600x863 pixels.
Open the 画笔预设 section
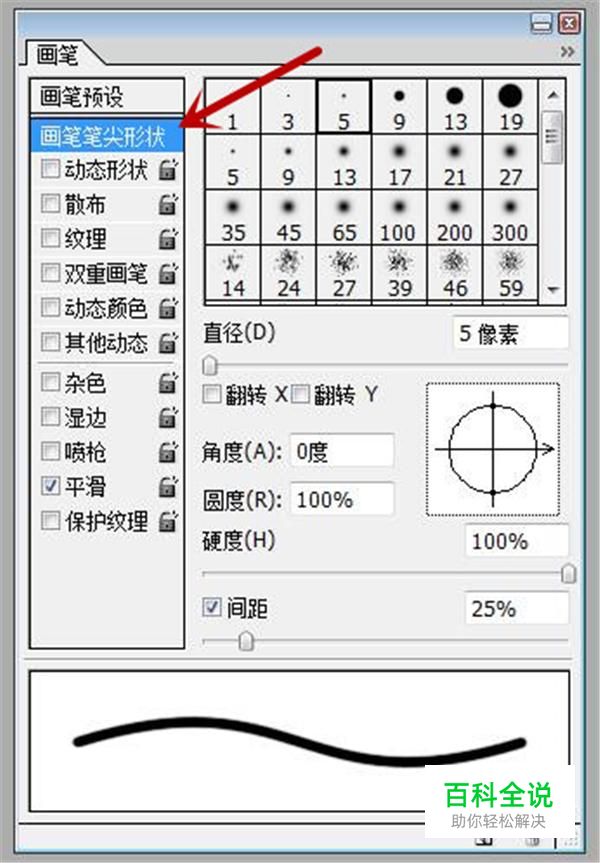click(107, 97)
